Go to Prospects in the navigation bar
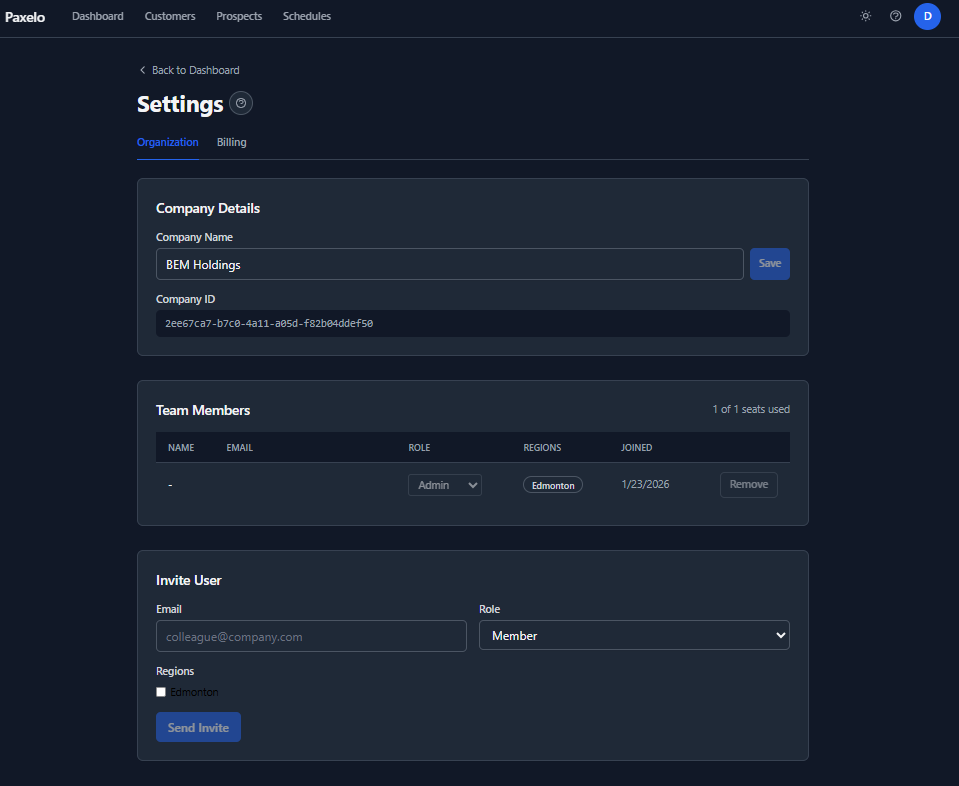959x786 pixels. [239, 16]
